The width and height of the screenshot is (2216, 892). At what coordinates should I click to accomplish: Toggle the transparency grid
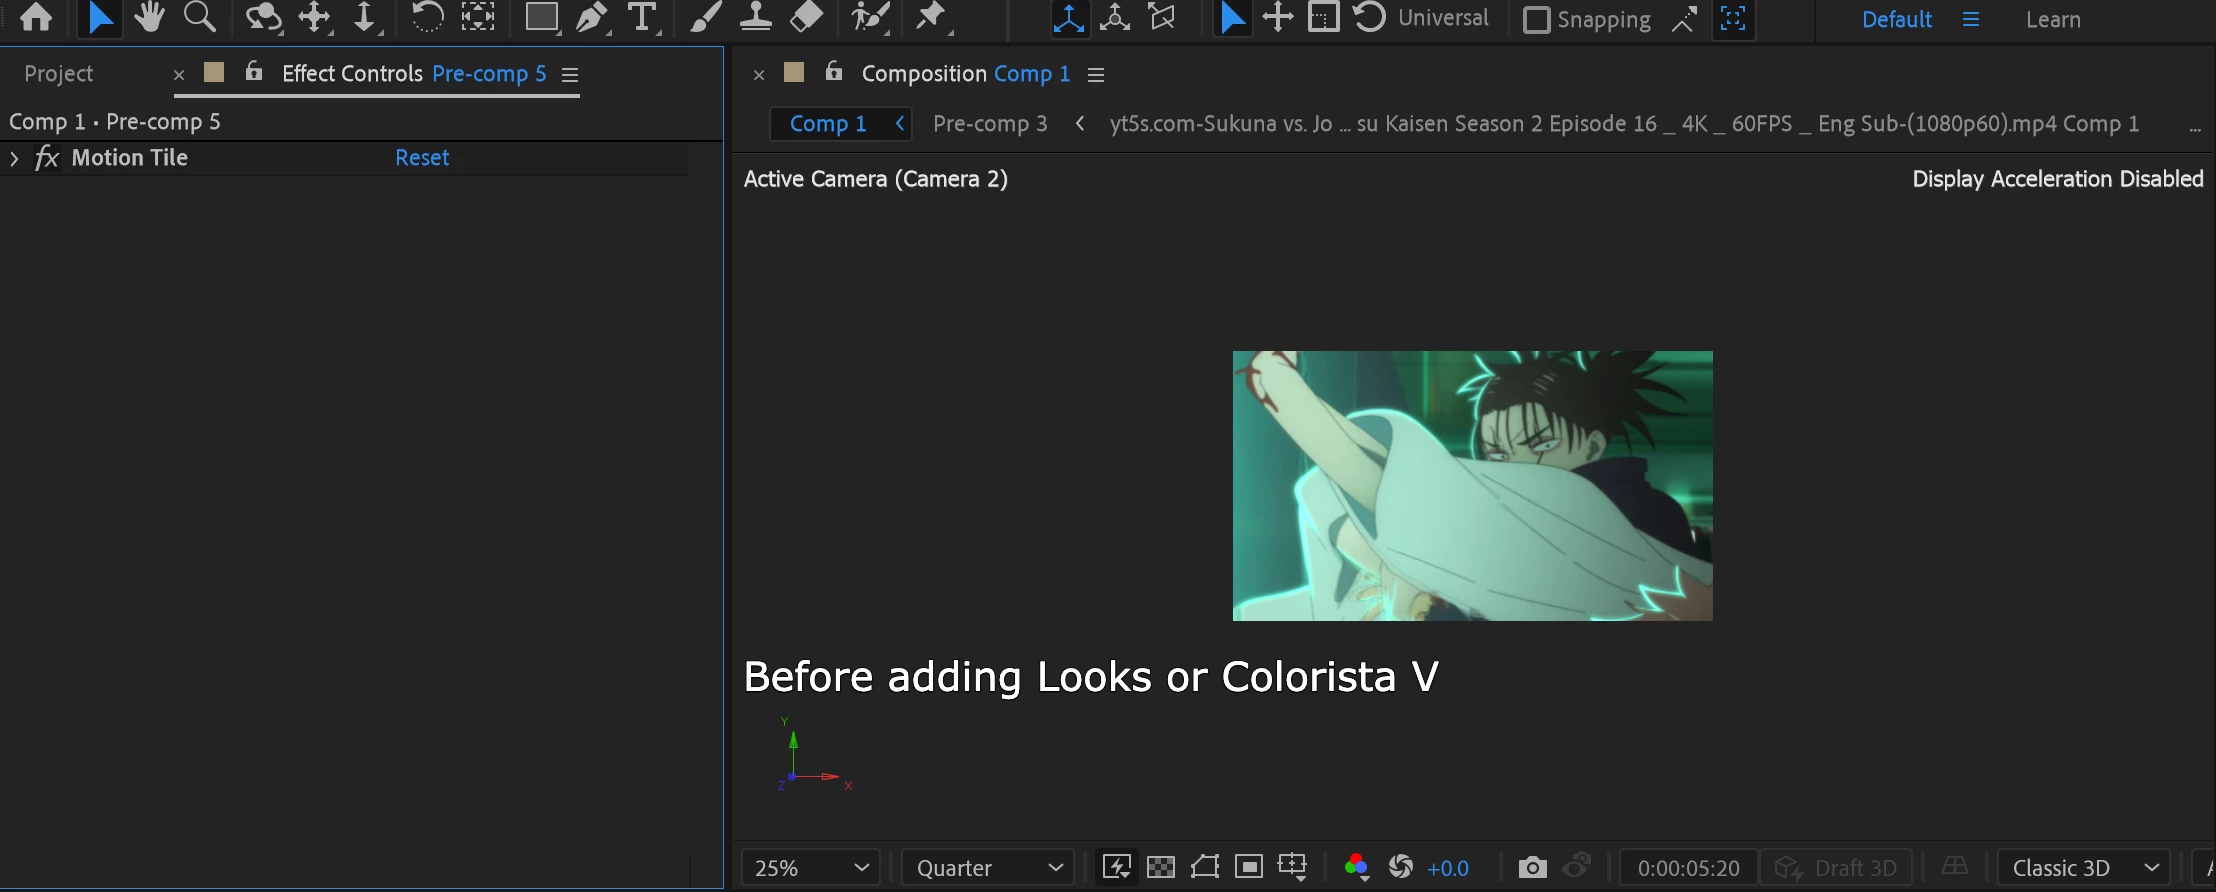[1161, 866]
